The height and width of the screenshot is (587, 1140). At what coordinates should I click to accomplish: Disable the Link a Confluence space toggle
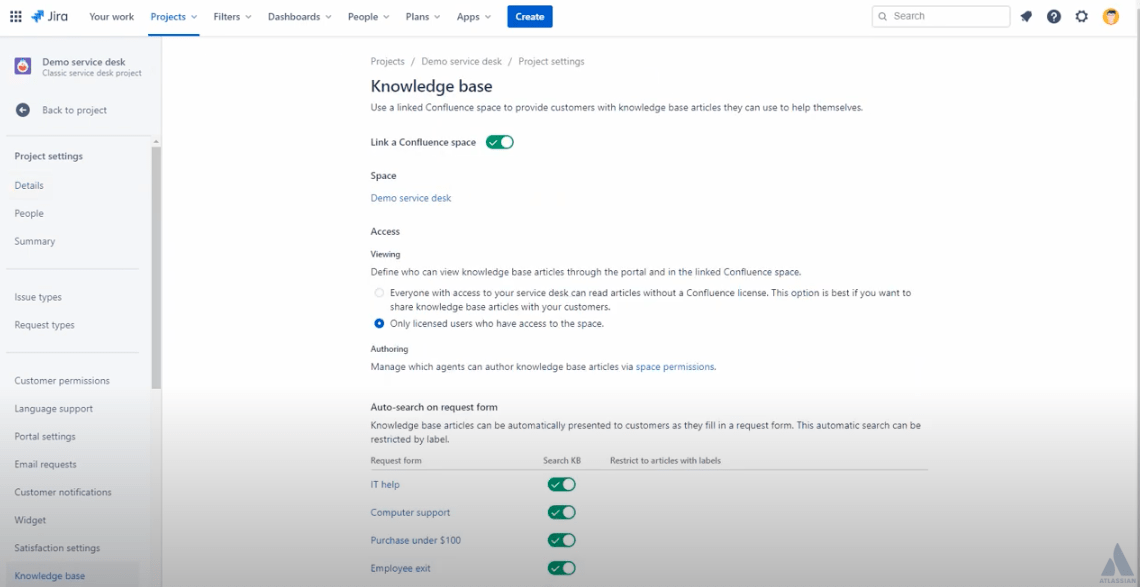click(x=499, y=142)
